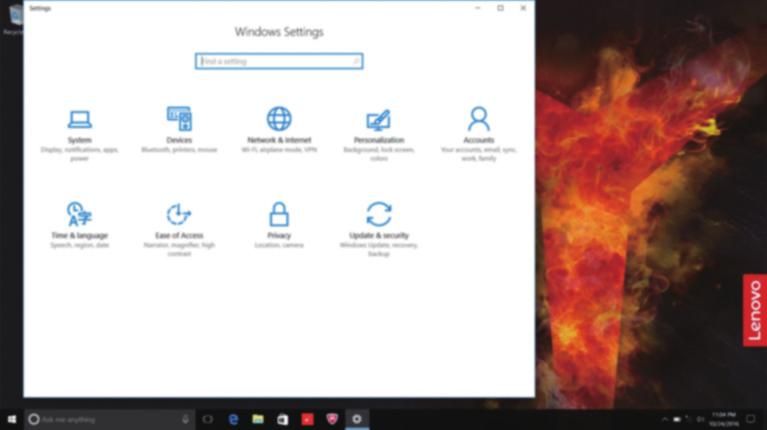Open the Time & language icon
767x430 pixels.
point(79,214)
